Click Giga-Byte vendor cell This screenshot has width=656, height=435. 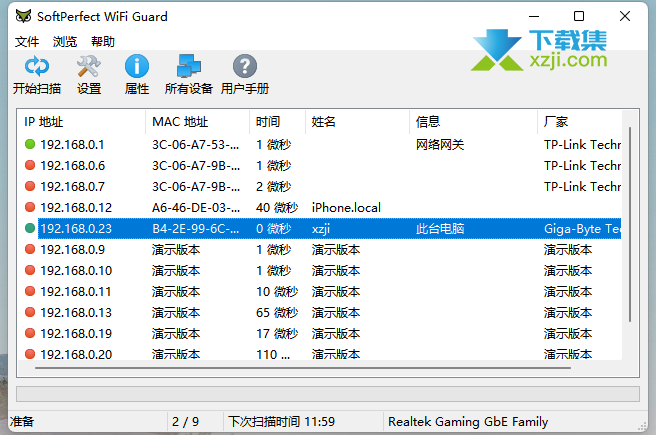582,228
